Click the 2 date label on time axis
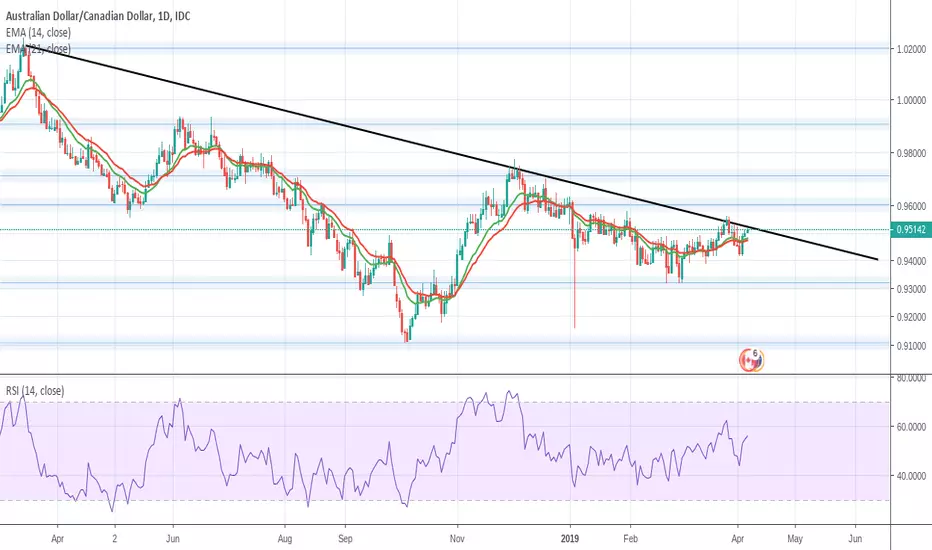This screenshot has width=932, height=550. (115, 539)
